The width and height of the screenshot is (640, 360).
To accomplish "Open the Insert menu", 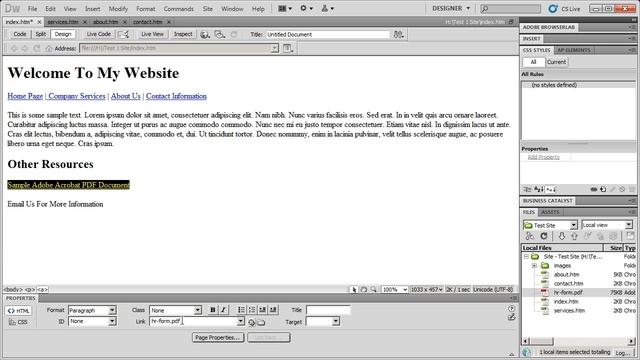I will [93, 9].
